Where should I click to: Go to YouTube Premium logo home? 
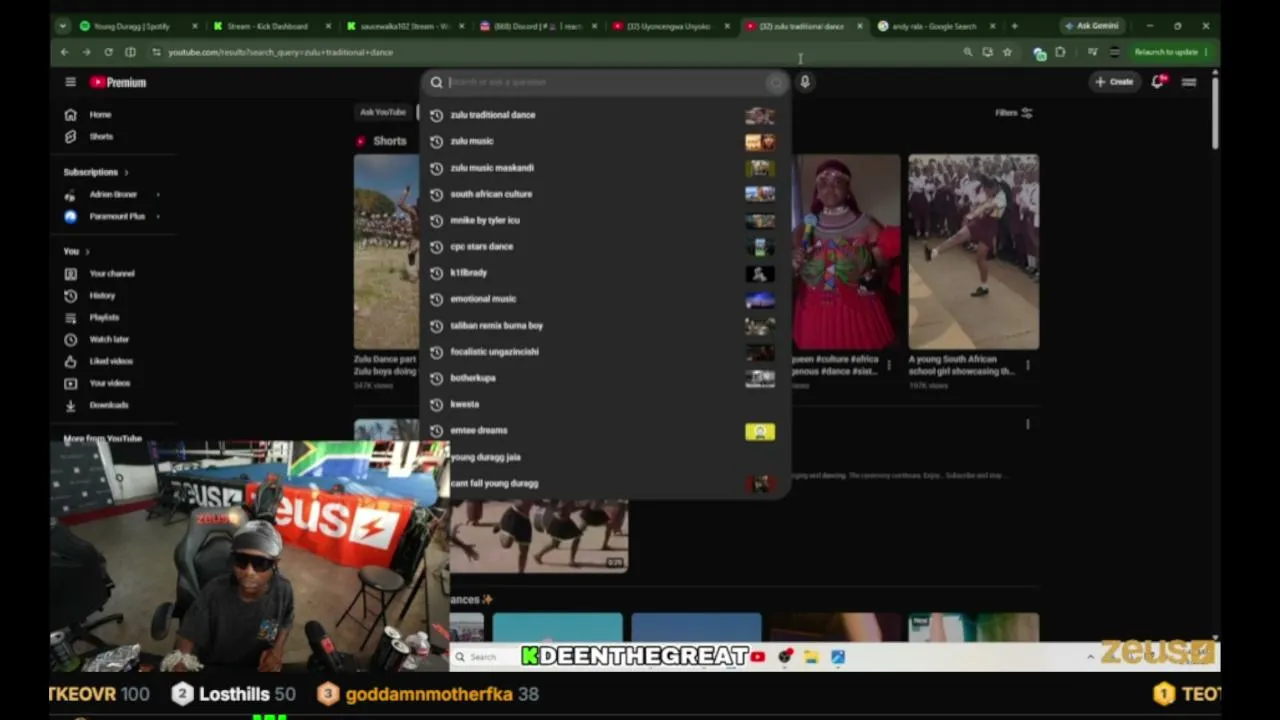pyautogui.click(x=118, y=82)
